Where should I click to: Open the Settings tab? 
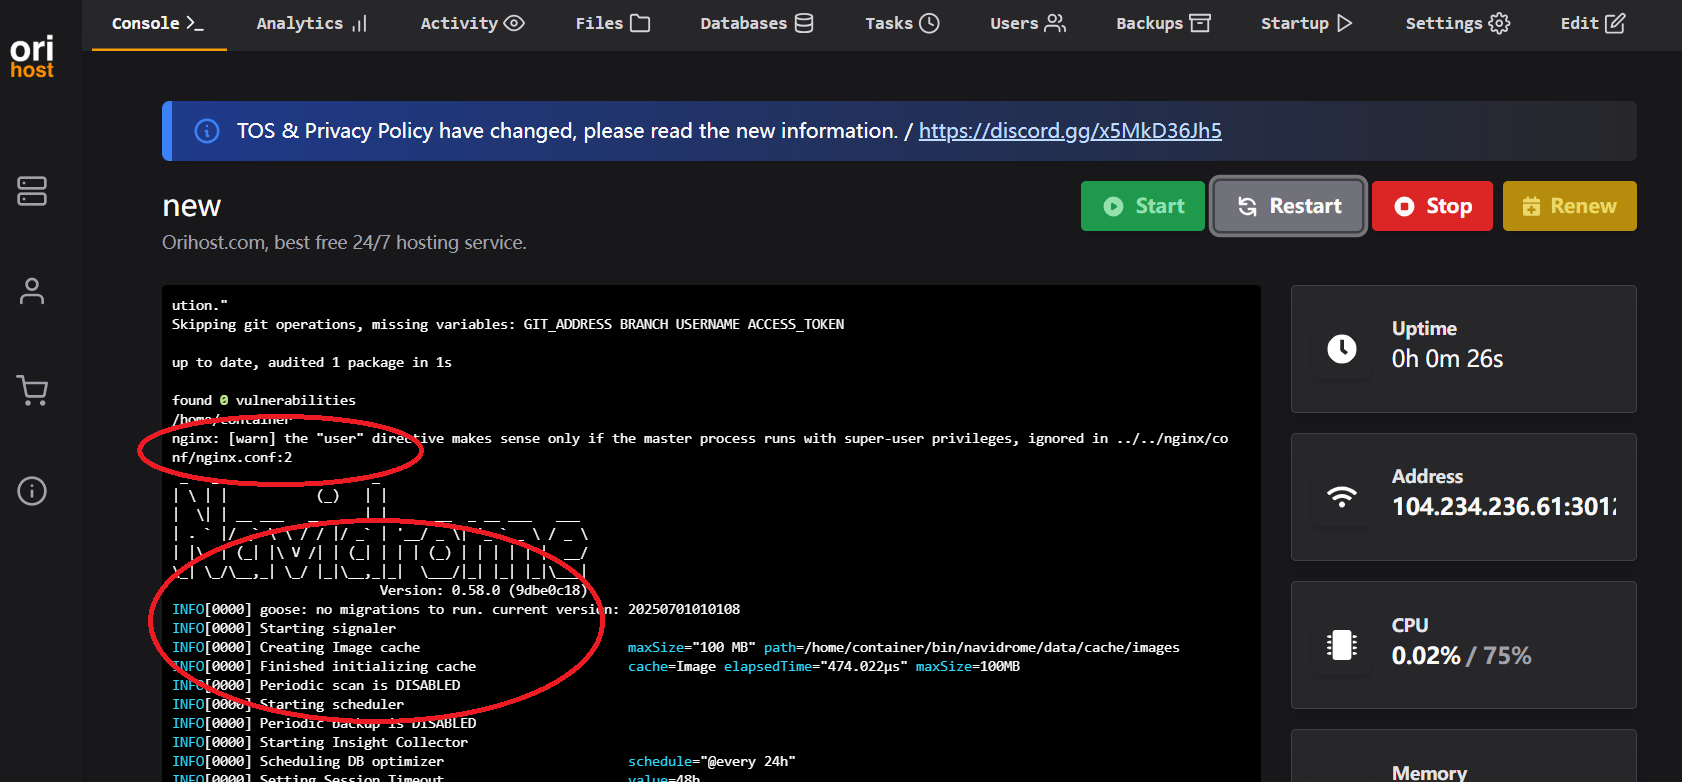pyautogui.click(x=1457, y=24)
